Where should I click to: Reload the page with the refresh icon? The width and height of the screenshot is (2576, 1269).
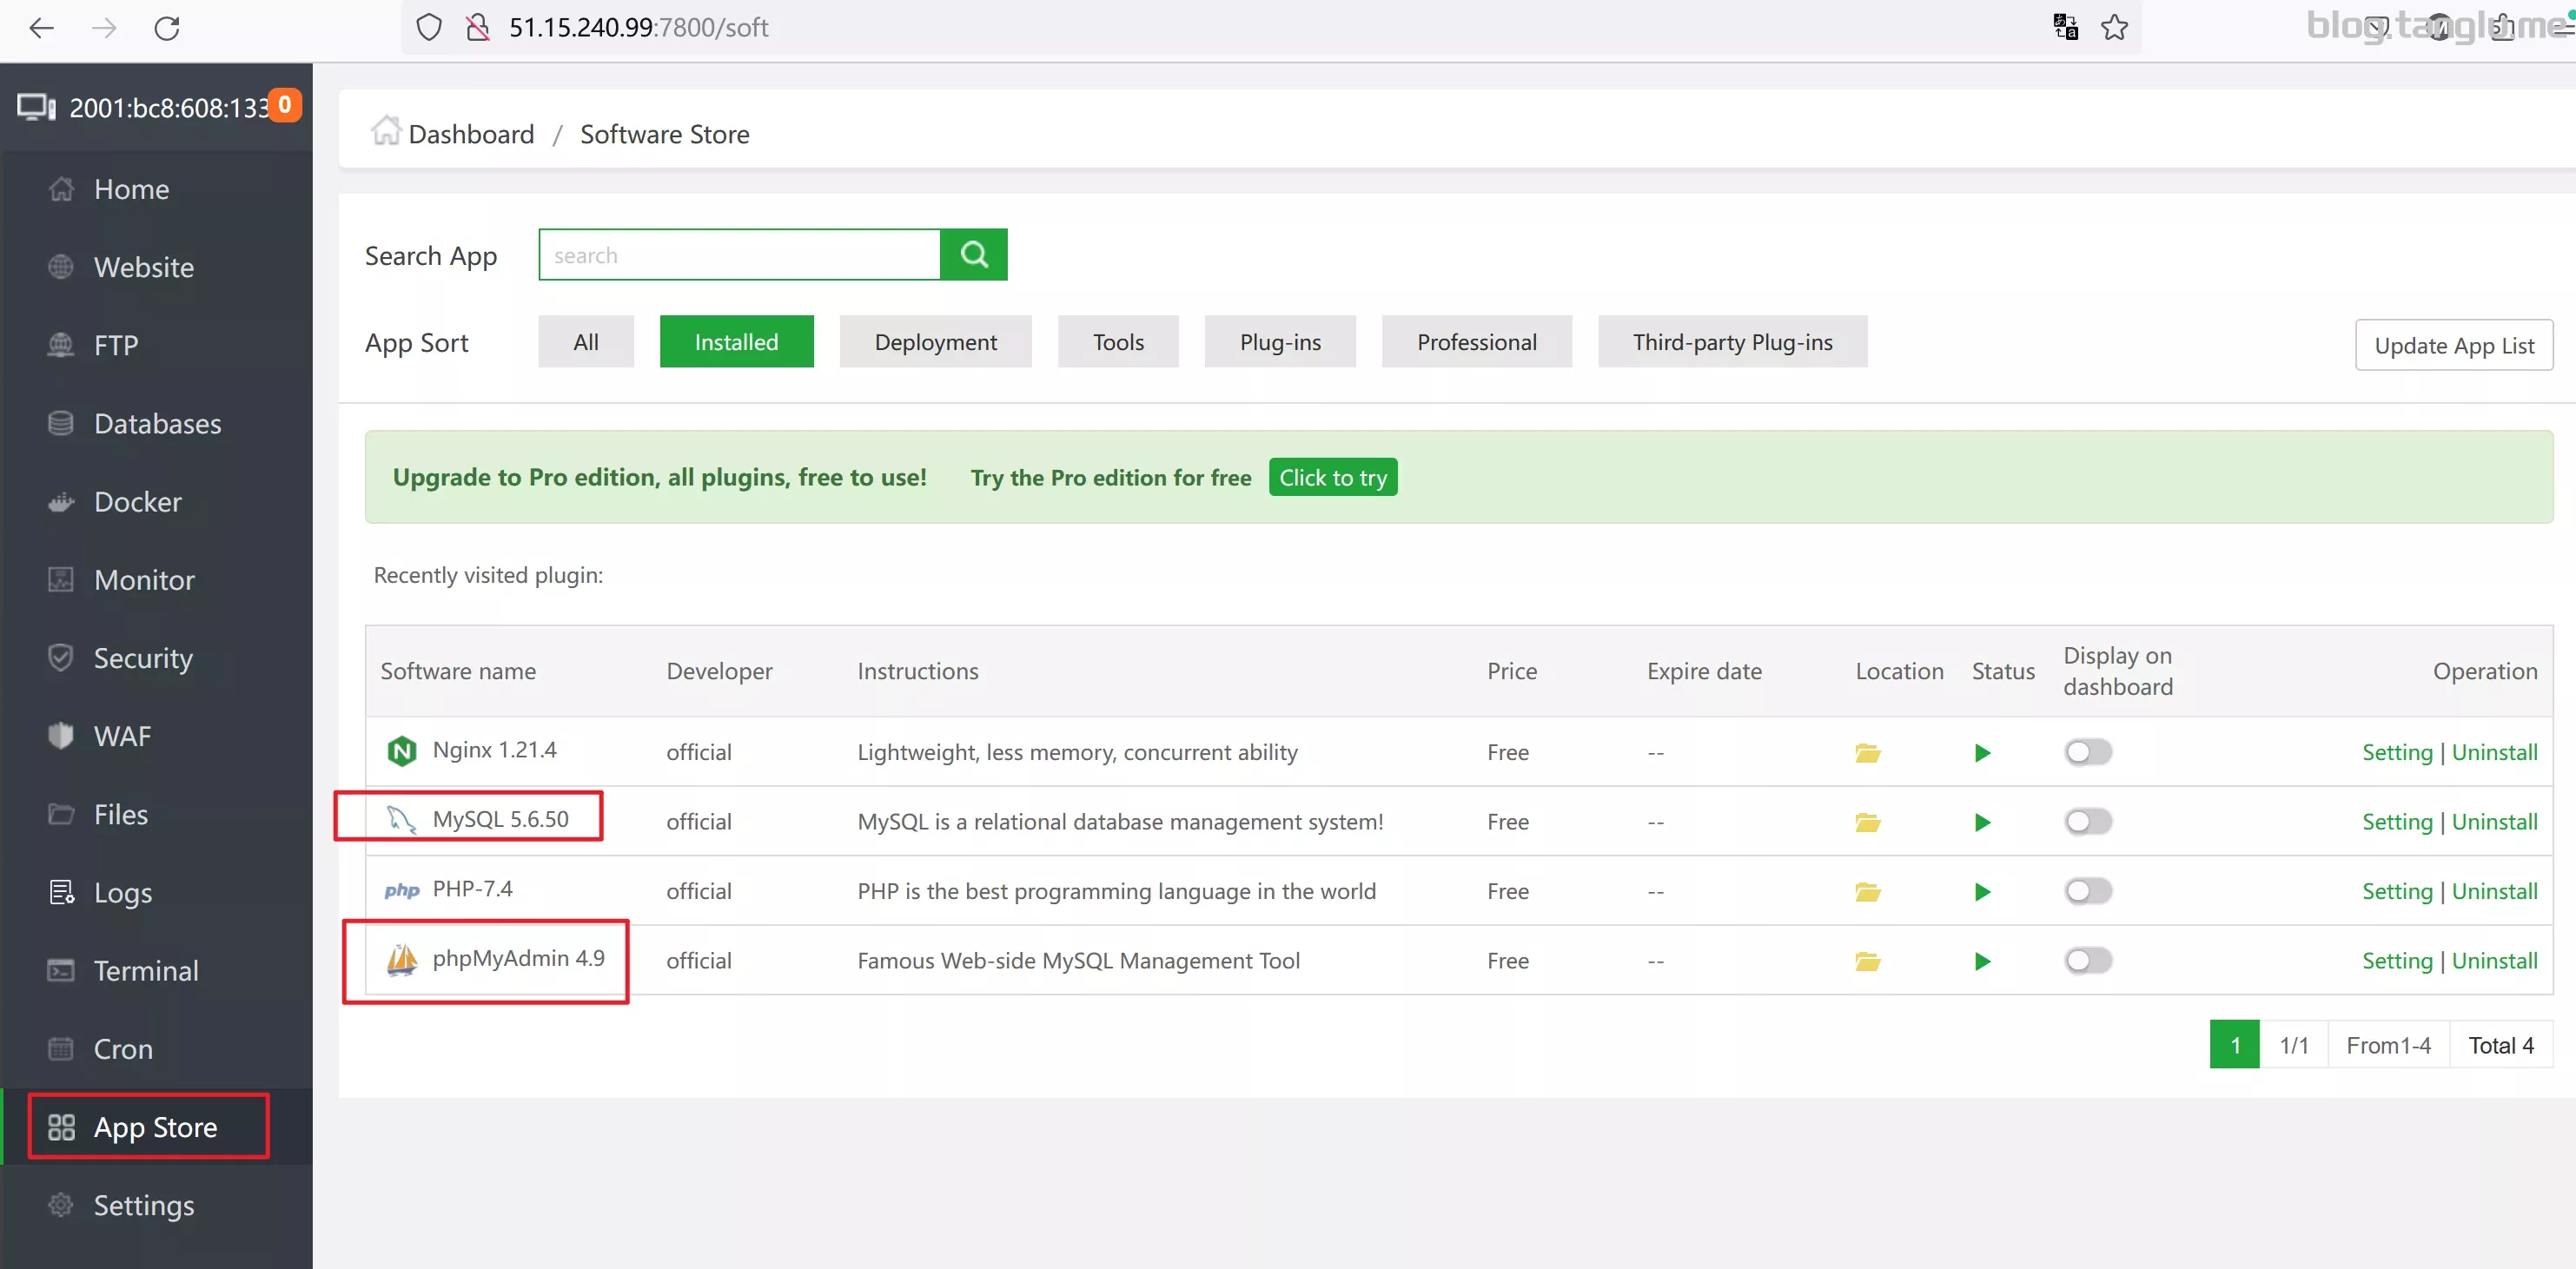click(167, 28)
